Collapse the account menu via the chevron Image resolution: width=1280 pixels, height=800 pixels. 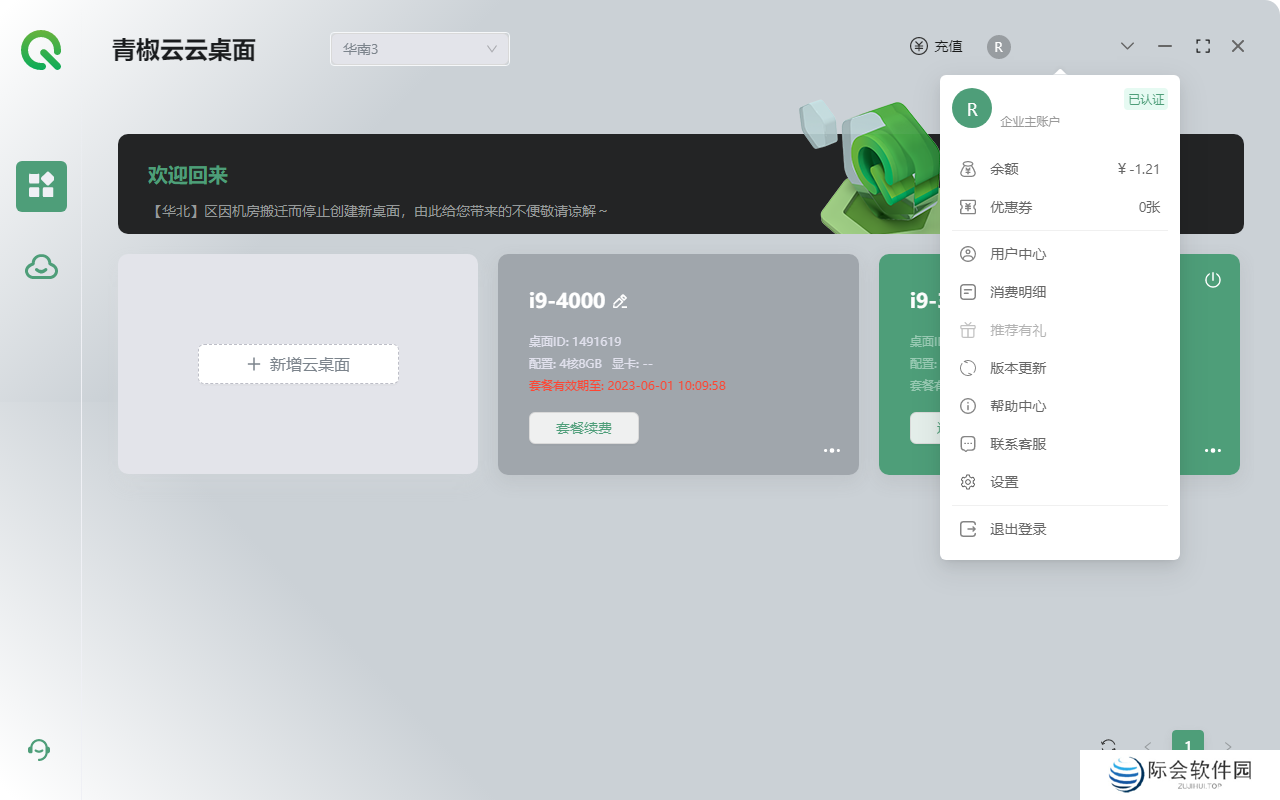pos(1127,46)
